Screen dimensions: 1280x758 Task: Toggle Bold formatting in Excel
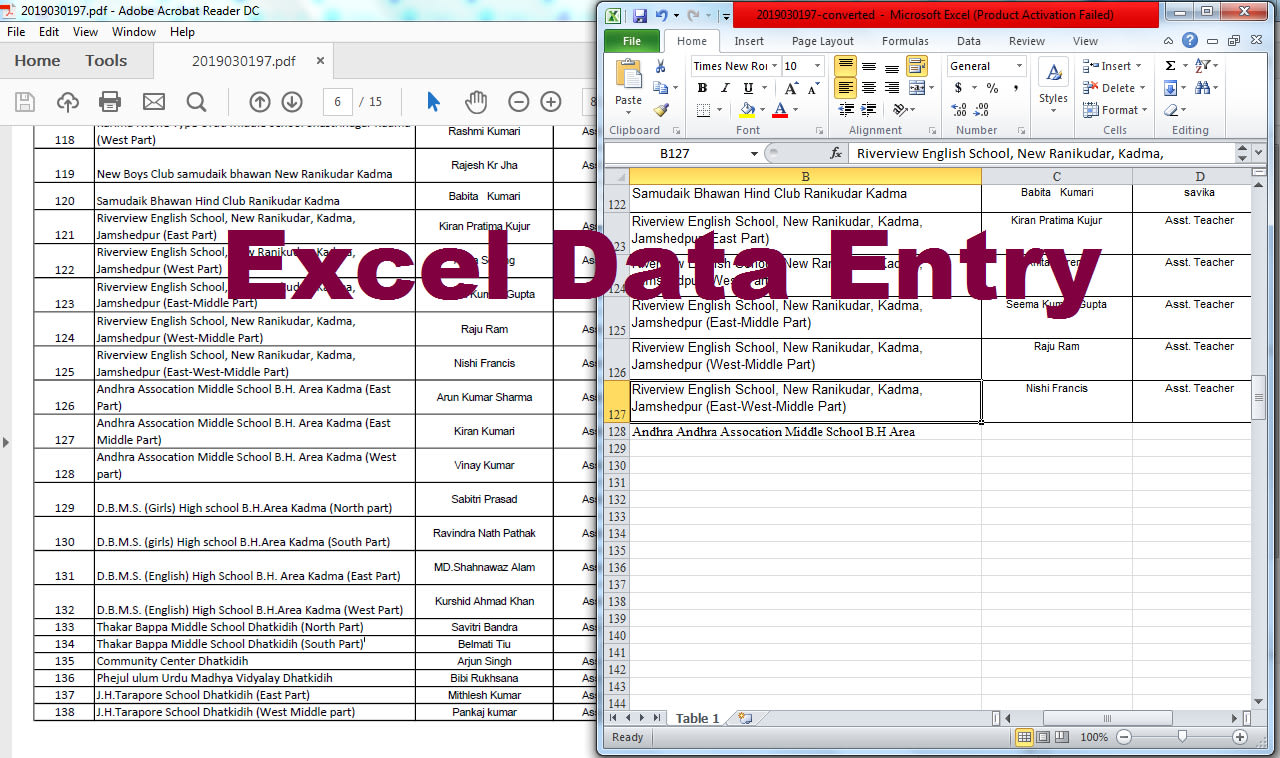(x=702, y=88)
